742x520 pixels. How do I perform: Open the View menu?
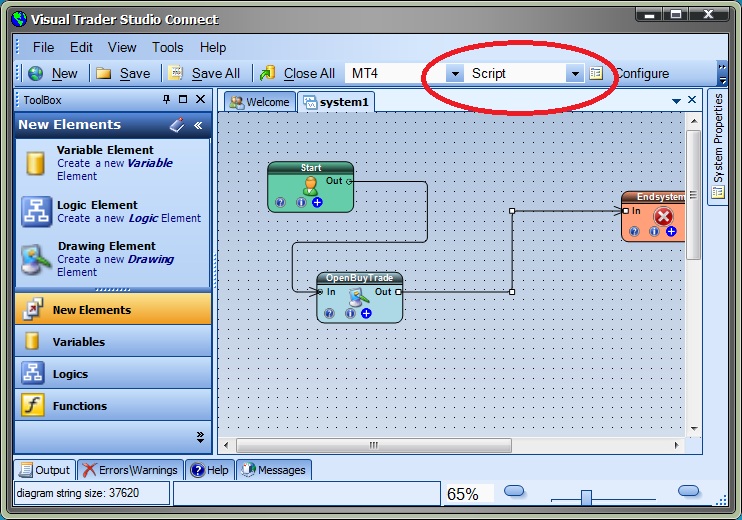[x=122, y=47]
